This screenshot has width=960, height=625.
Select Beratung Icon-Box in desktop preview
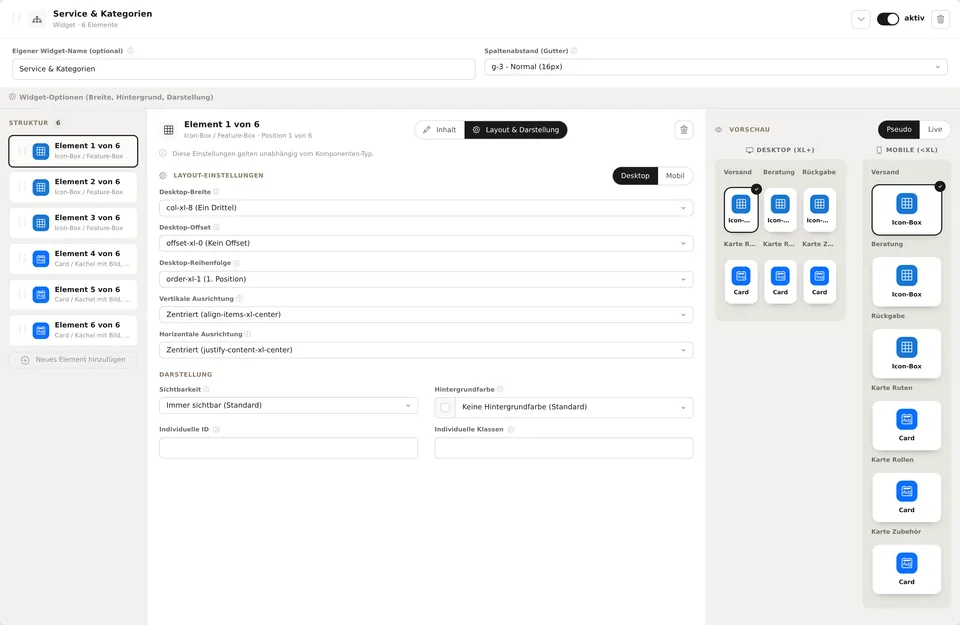tap(780, 209)
